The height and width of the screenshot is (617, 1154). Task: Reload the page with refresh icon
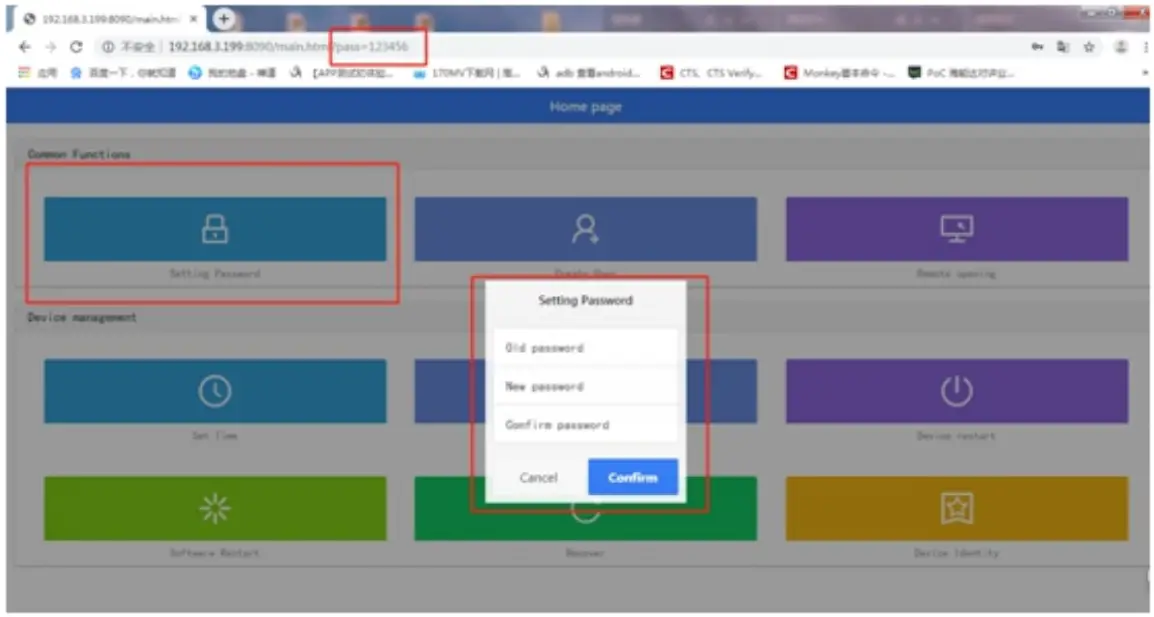tap(76, 47)
